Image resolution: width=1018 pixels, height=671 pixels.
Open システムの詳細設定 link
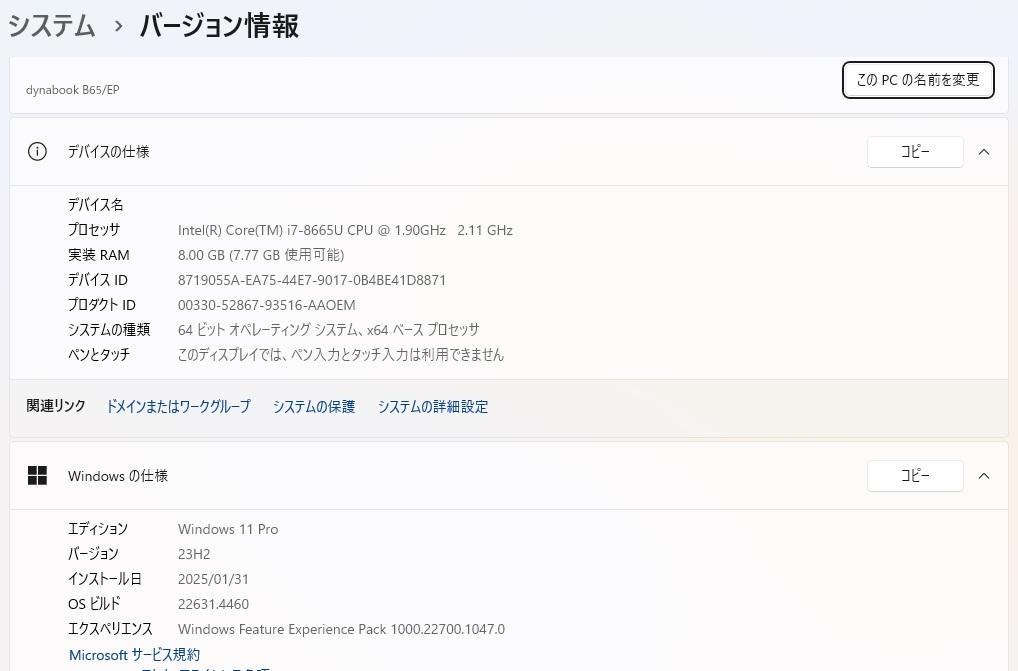(432, 406)
